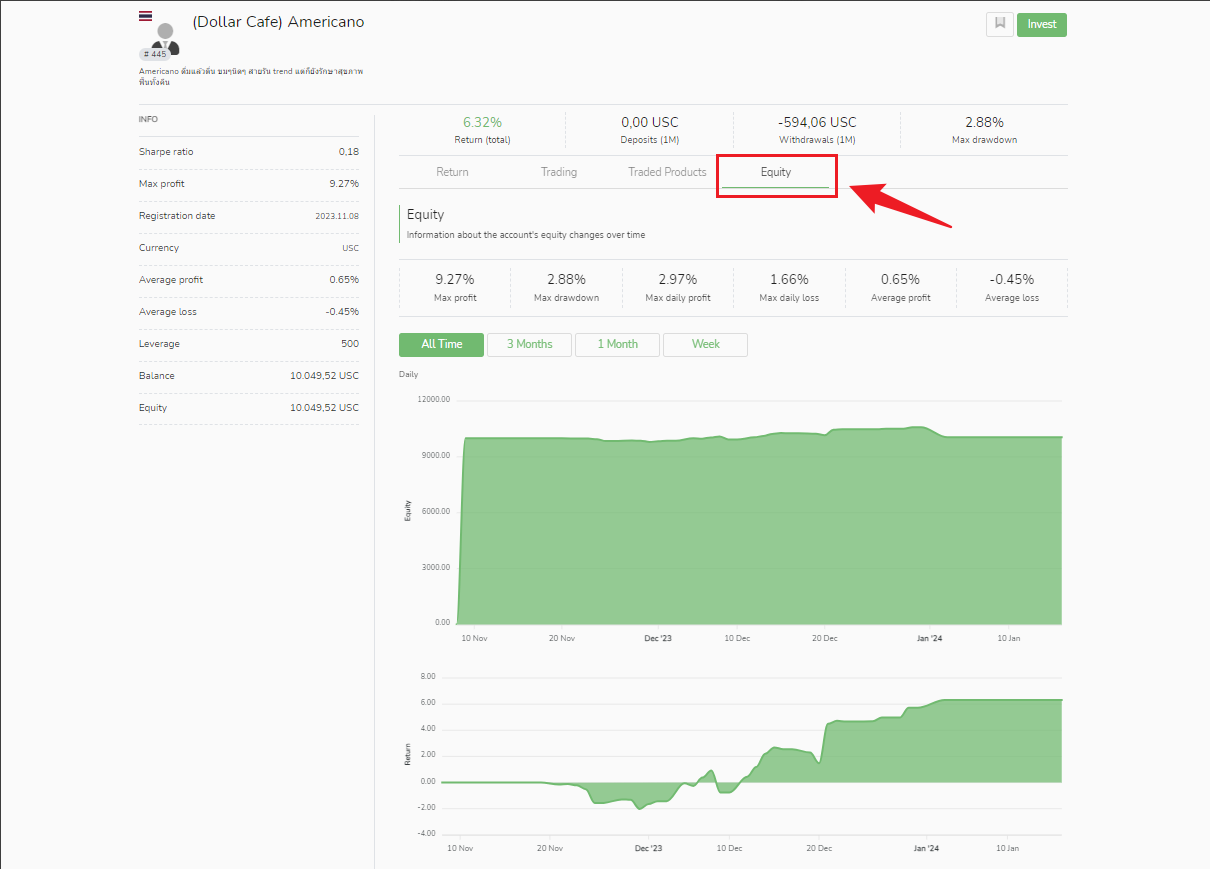The image size is (1210, 869).
Task: Select the Week range button
Action: 705,344
